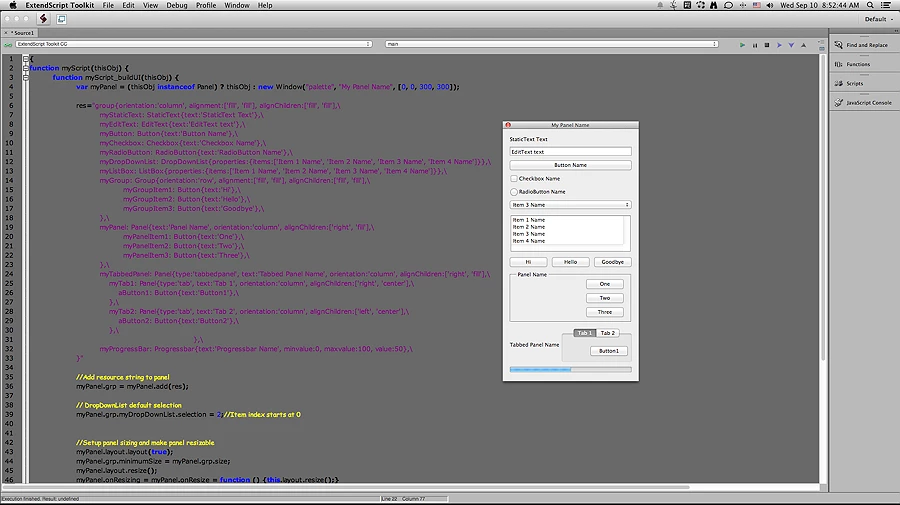The width and height of the screenshot is (900, 505).
Task: Click the Hi button
Action: pos(528,262)
